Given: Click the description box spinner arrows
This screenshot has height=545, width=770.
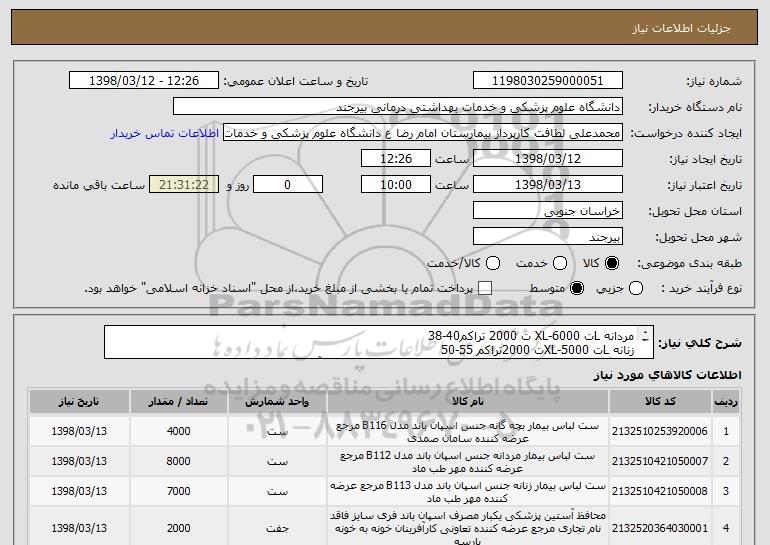Looking at the screenshot, I should pos(645,335).
